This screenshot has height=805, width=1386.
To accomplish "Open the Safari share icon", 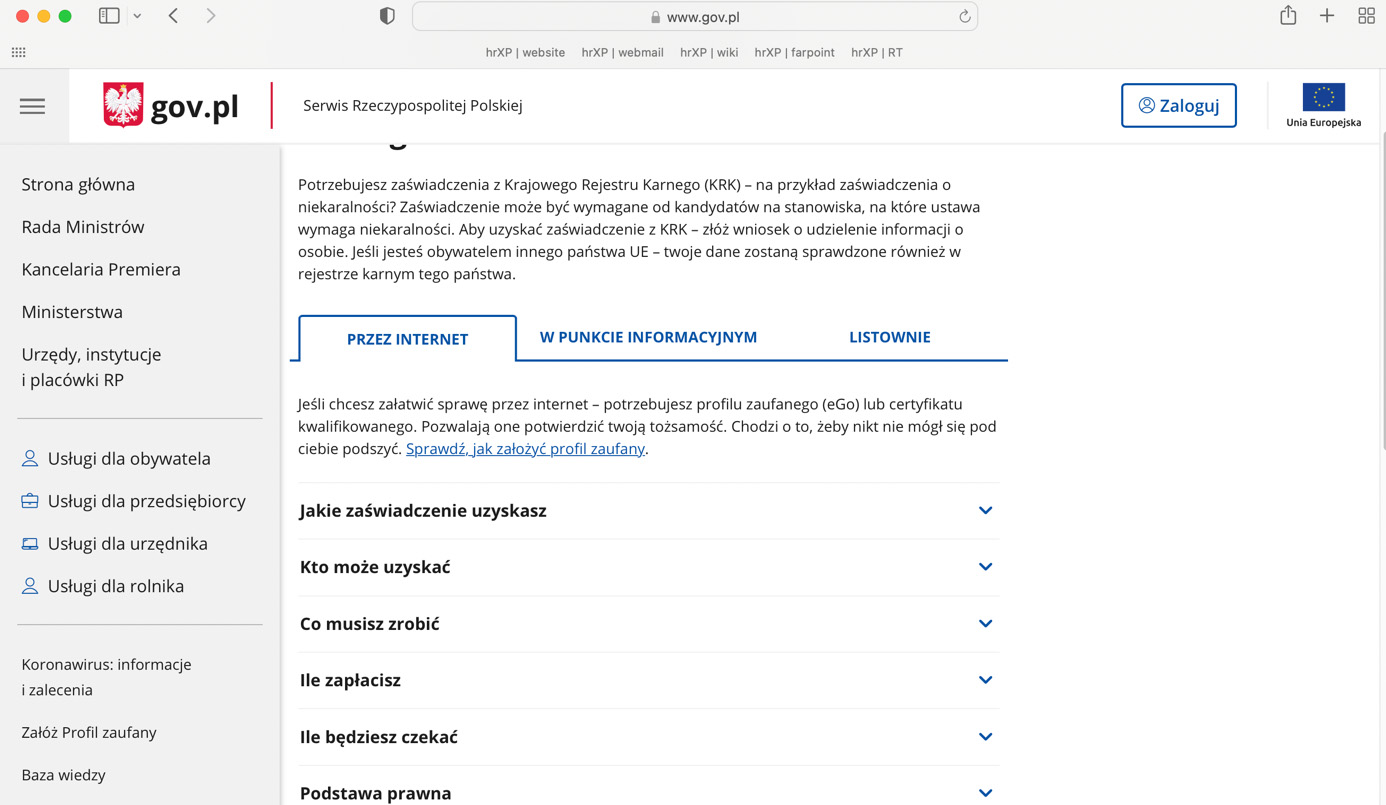I will [1288, 16].
